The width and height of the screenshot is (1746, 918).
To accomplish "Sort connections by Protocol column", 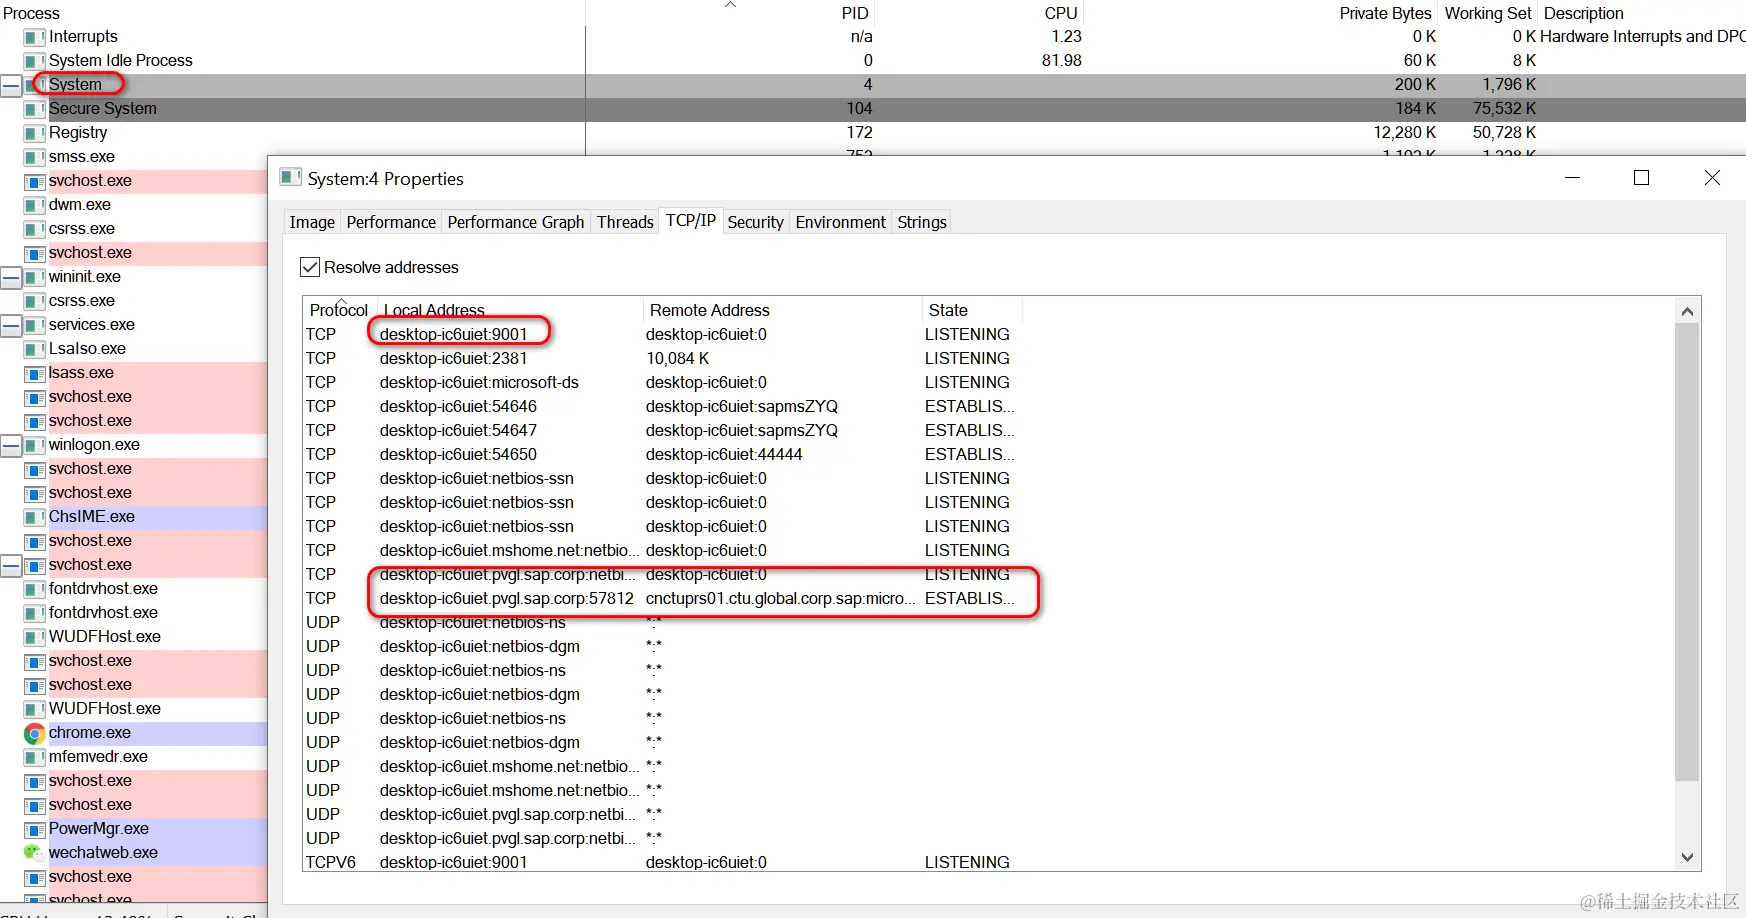I will click(x=339, y=310).
